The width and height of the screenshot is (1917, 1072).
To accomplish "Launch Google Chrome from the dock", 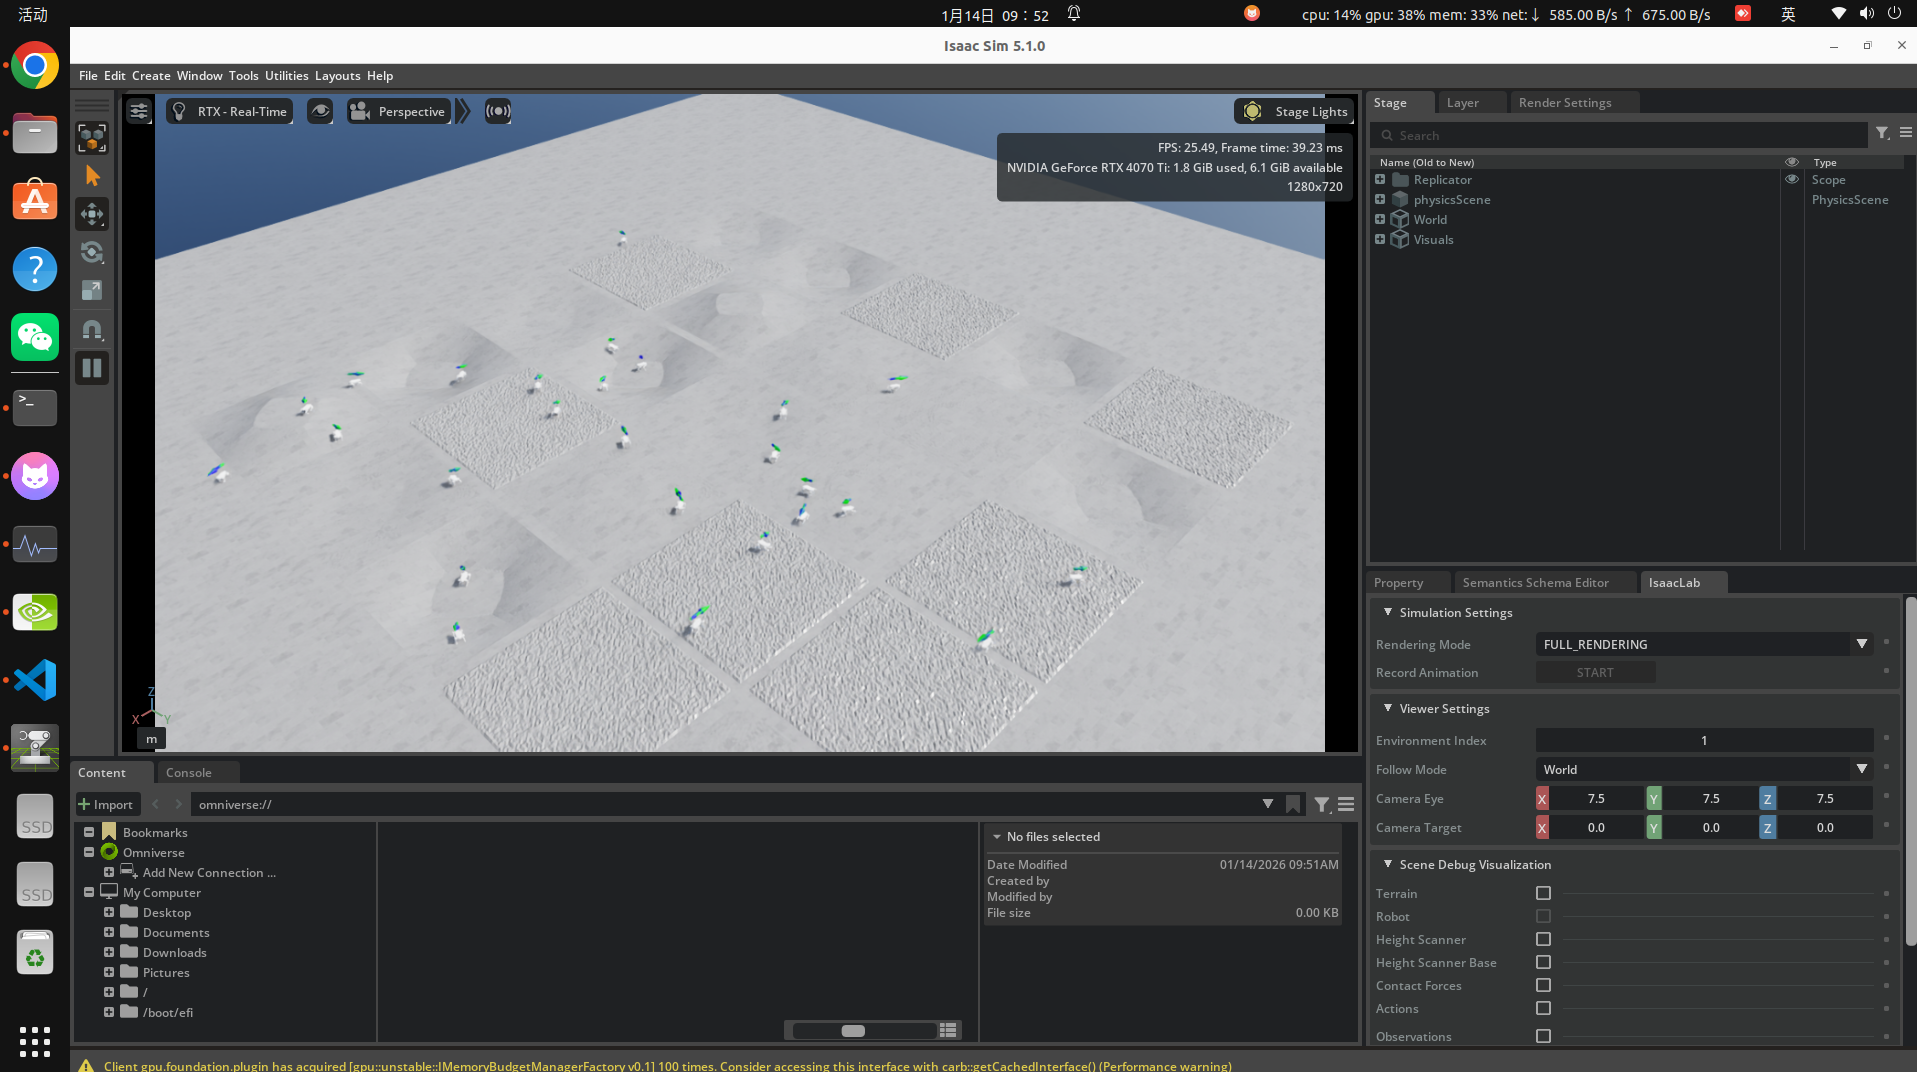I will pos(35,66).
